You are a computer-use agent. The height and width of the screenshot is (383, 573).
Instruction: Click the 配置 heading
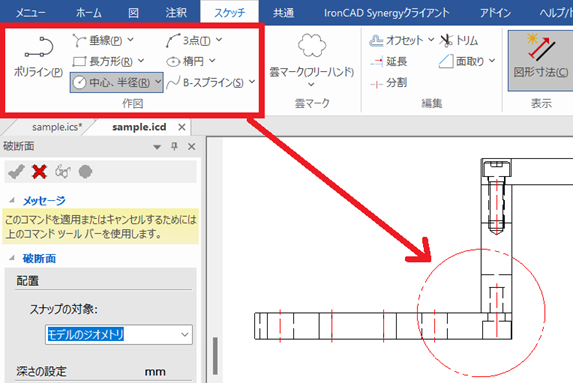[27, 281]
